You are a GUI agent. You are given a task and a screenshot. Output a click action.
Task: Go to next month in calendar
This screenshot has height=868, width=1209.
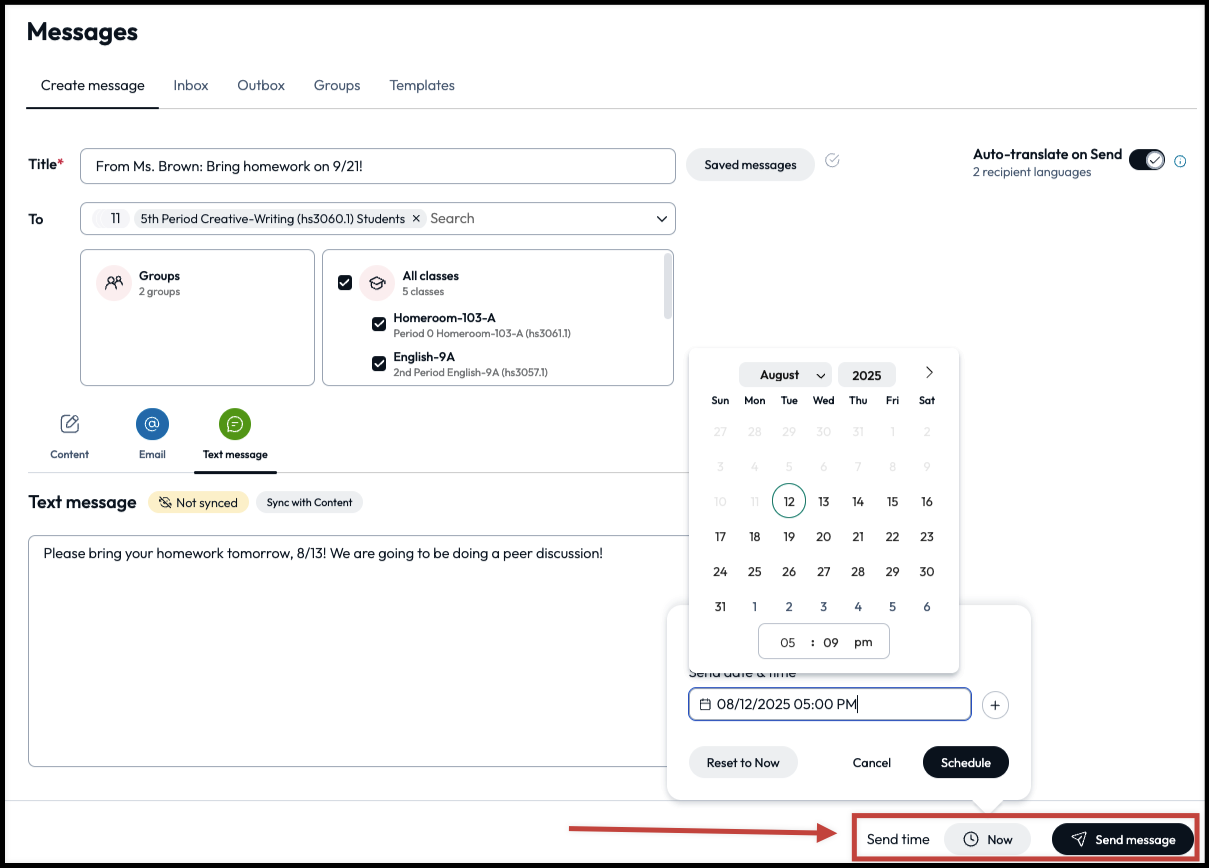pos(929,373)
